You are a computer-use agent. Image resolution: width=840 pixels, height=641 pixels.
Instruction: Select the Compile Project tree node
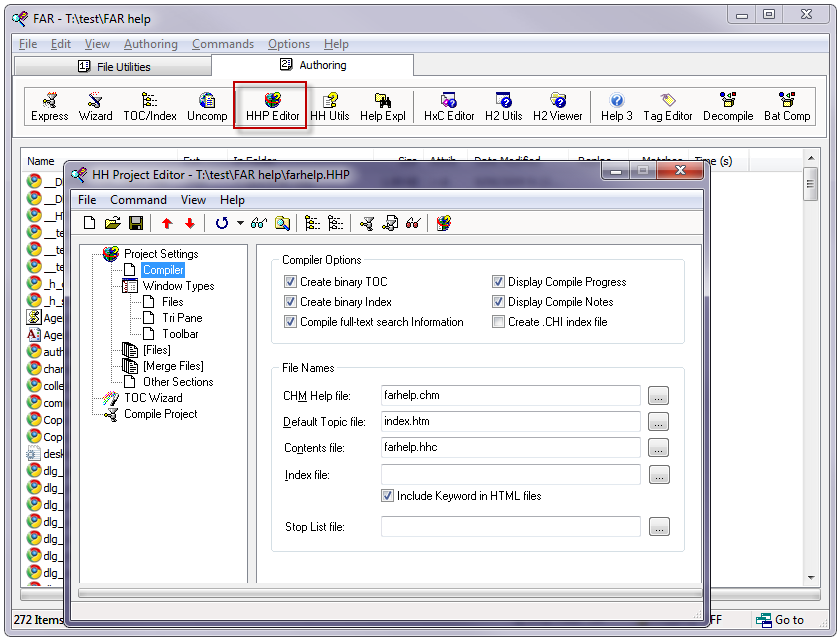(x=160, y=414)
